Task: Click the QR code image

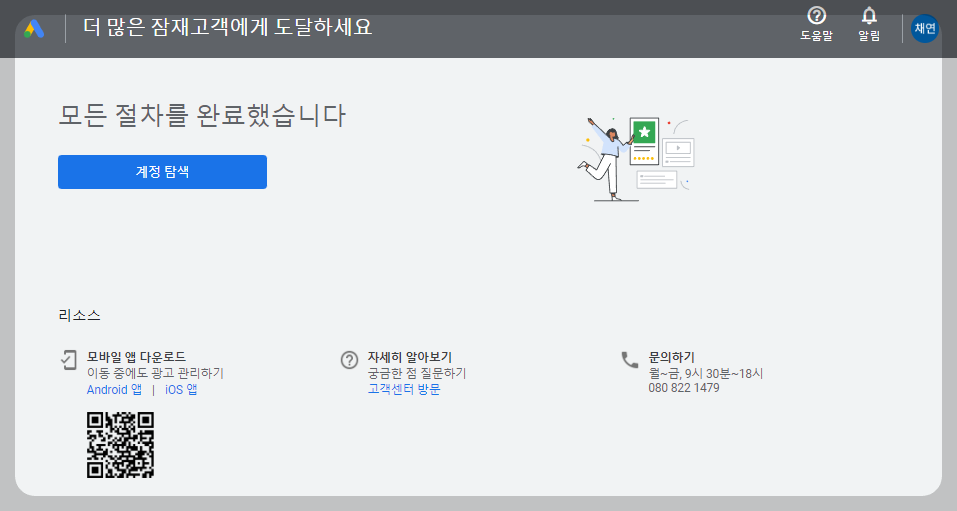Action: pyautogui.click(x=120, y=444)
